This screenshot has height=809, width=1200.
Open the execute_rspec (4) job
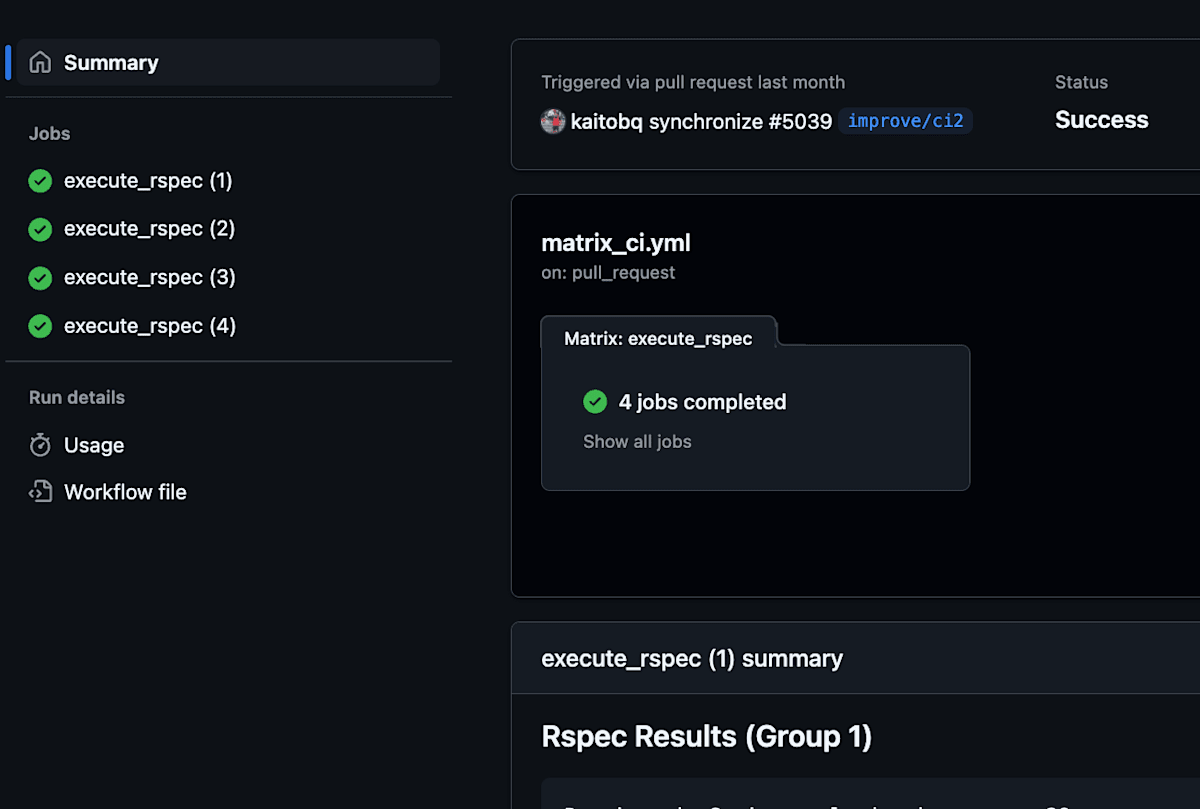[x=149, y=326]
